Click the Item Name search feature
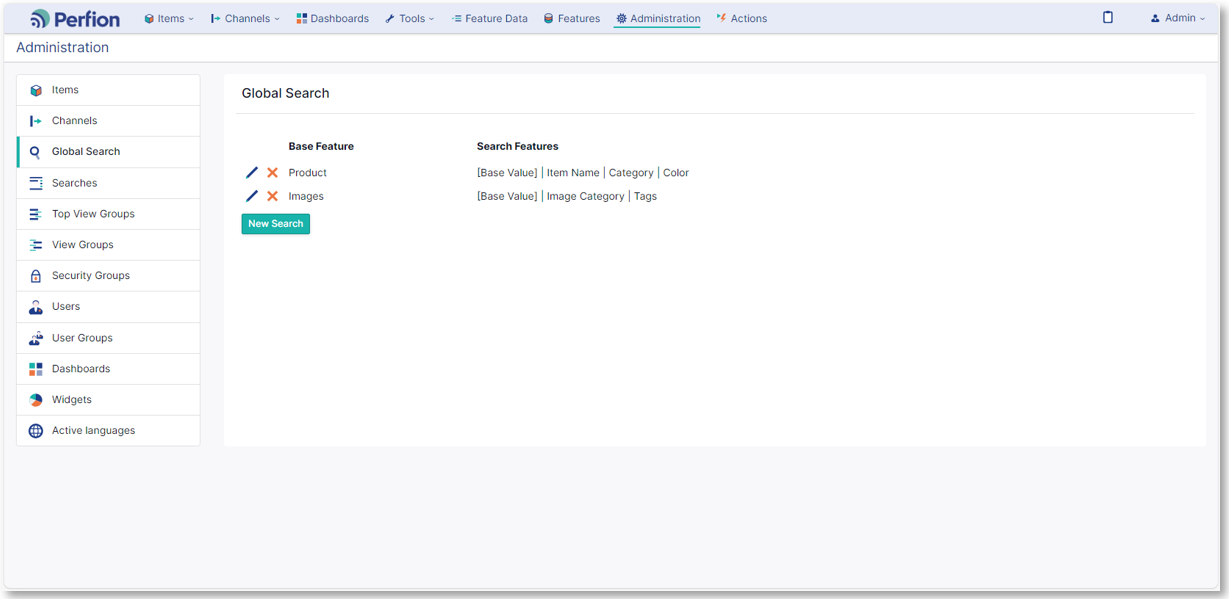This screenshot has width=1229, height=599. 573,173
